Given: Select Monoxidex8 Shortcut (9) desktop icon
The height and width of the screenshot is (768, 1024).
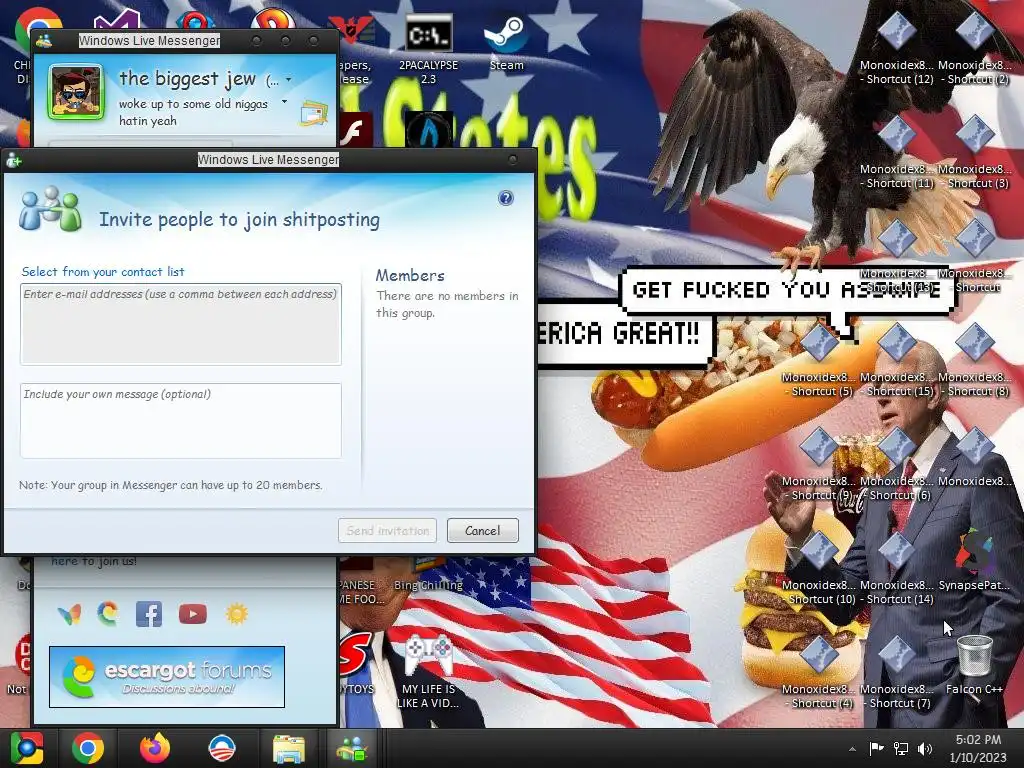Looking at the screenshot, I should click(818, 465).
